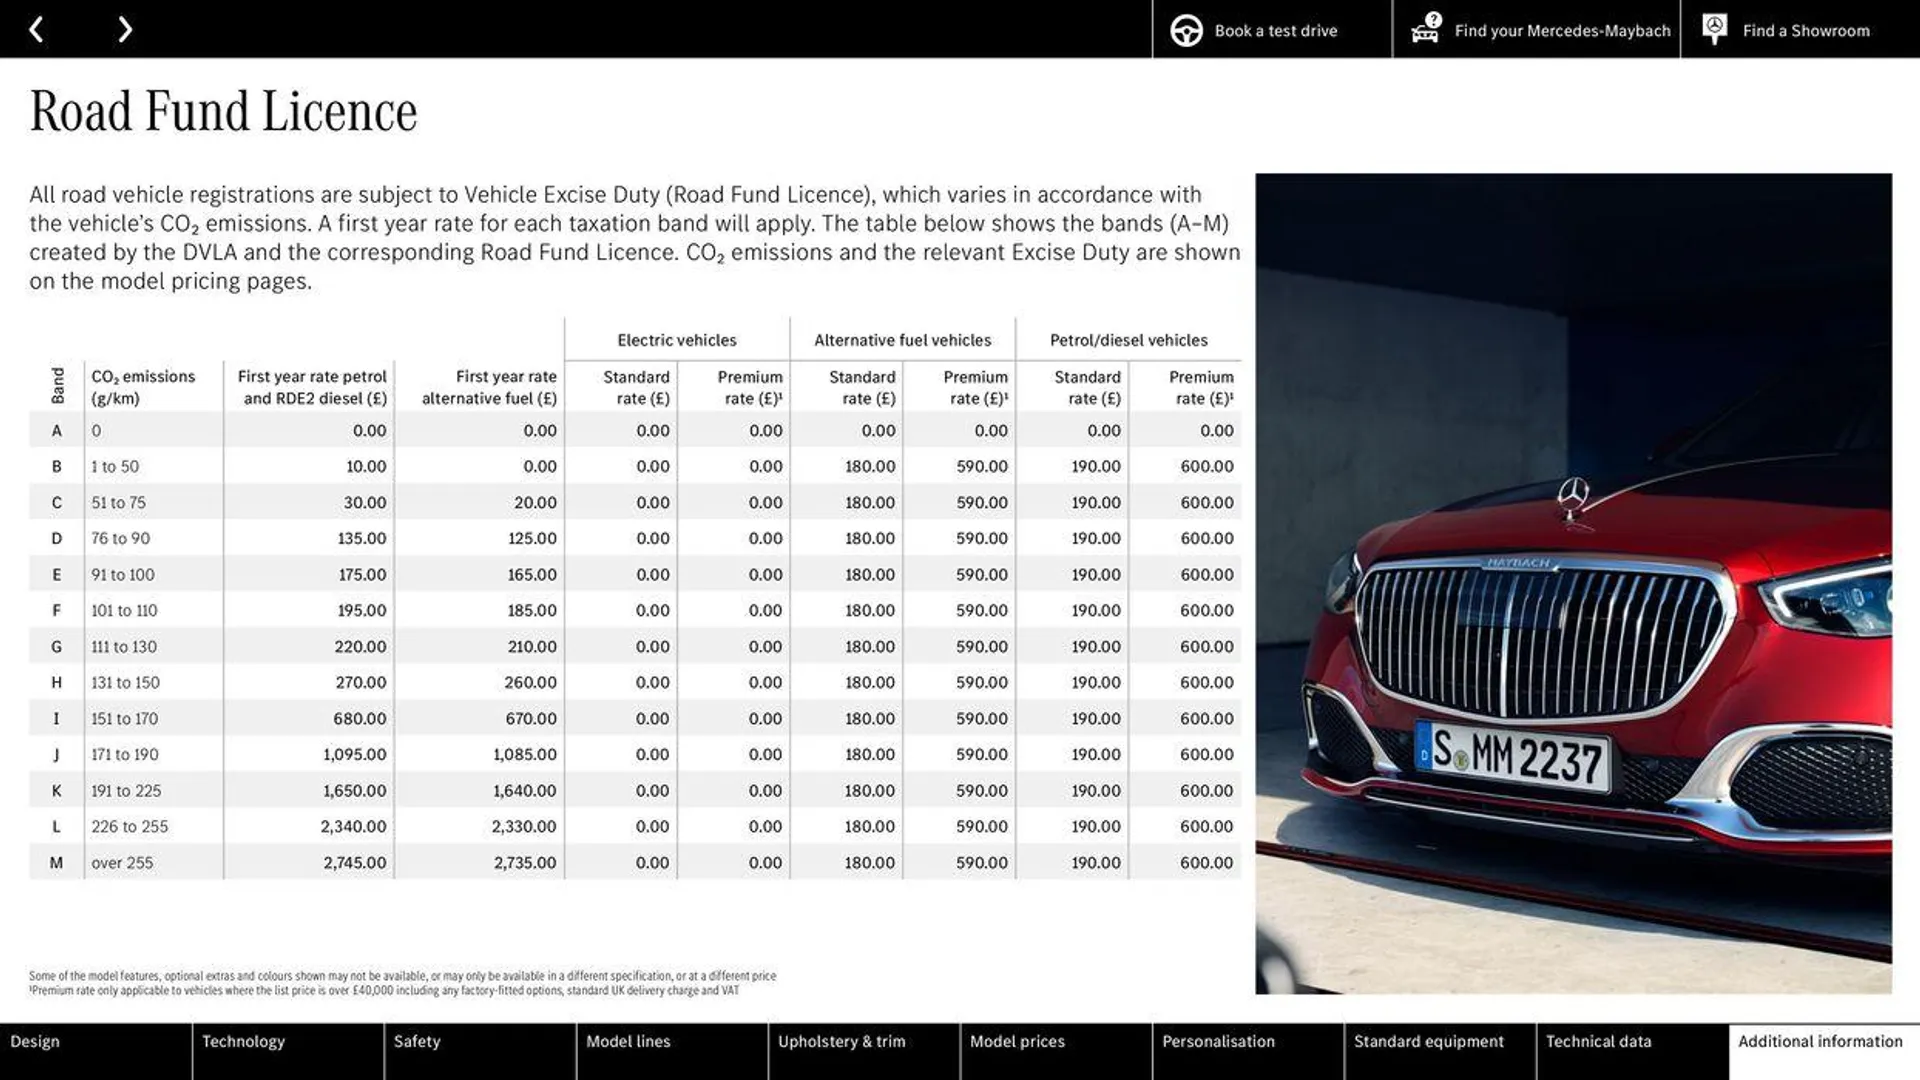1920x1080 pixels.
Task: Click First year rate alternative fuel header
Action: point(489,387)
